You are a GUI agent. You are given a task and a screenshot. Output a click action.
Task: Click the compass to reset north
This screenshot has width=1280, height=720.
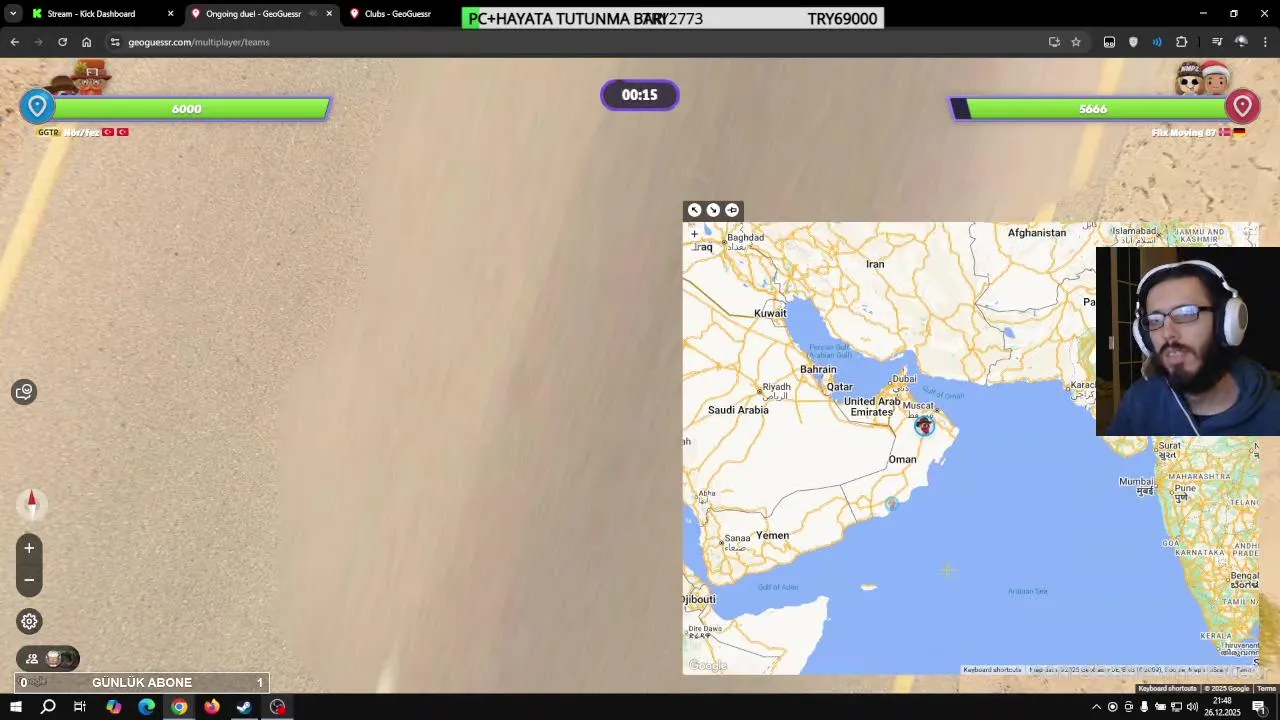click(x=31, y=503)
